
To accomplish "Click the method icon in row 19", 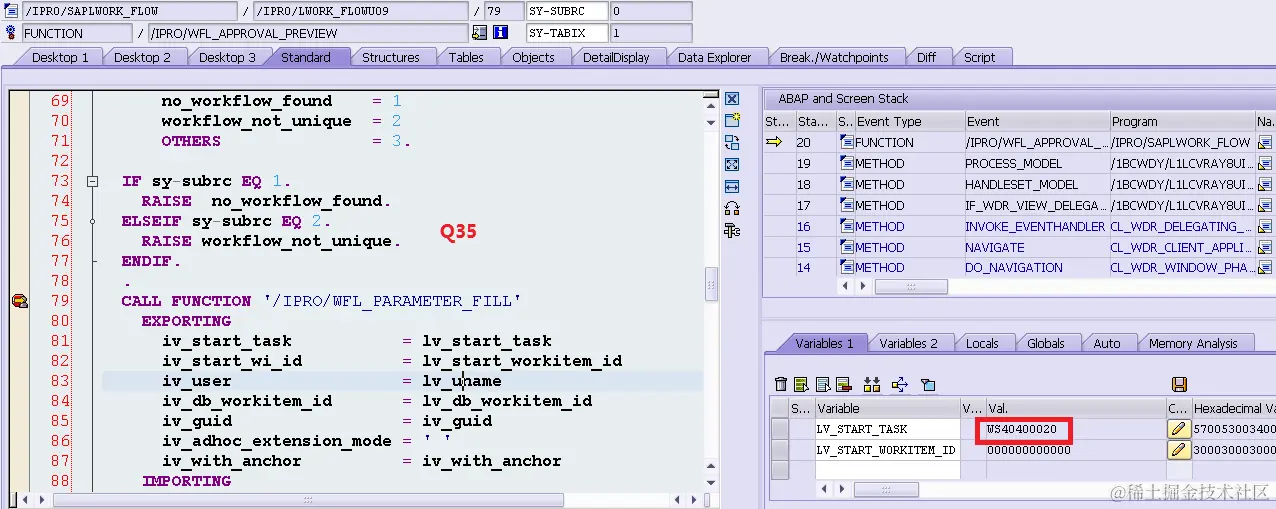I will pos(846,164).
